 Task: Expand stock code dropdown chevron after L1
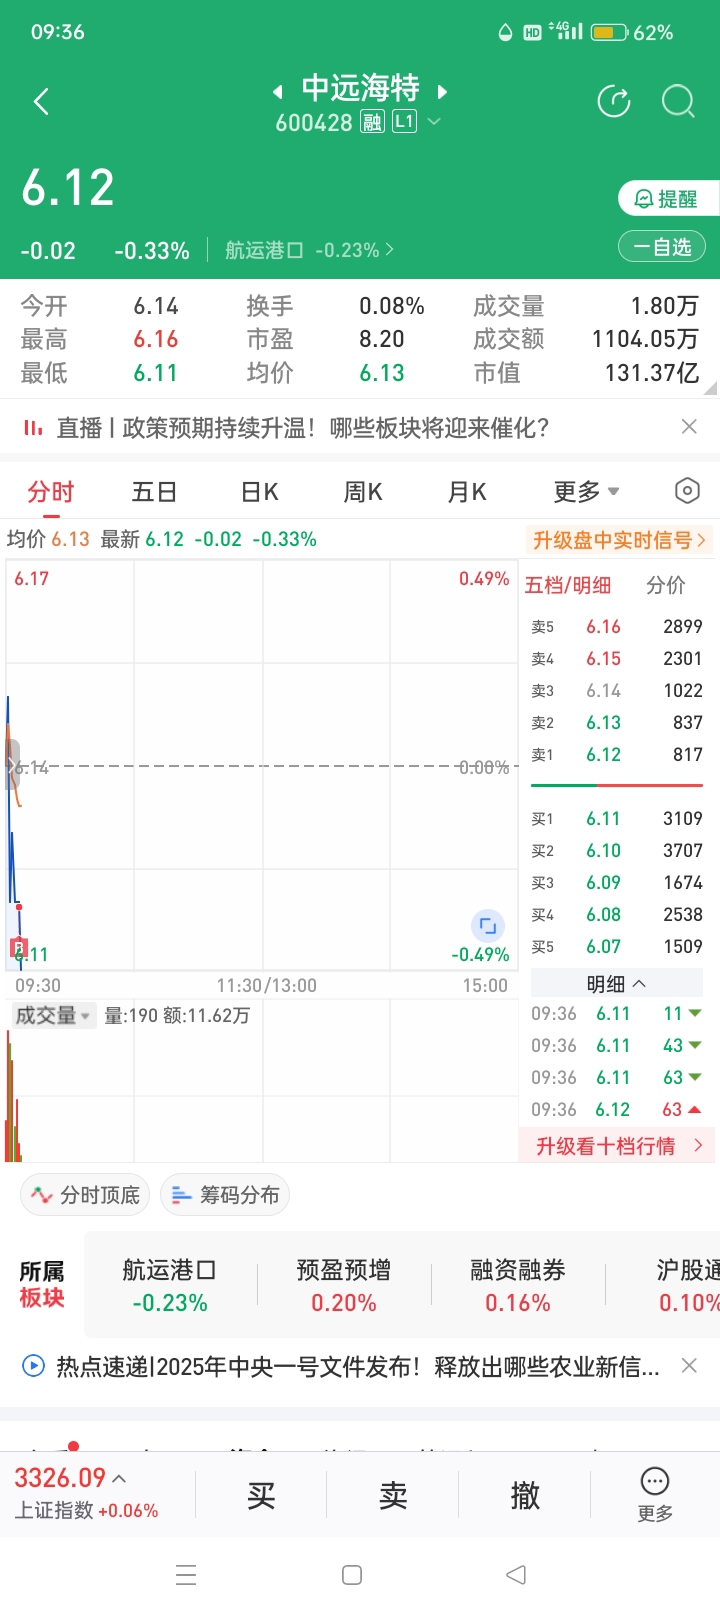tap(434, 122)
